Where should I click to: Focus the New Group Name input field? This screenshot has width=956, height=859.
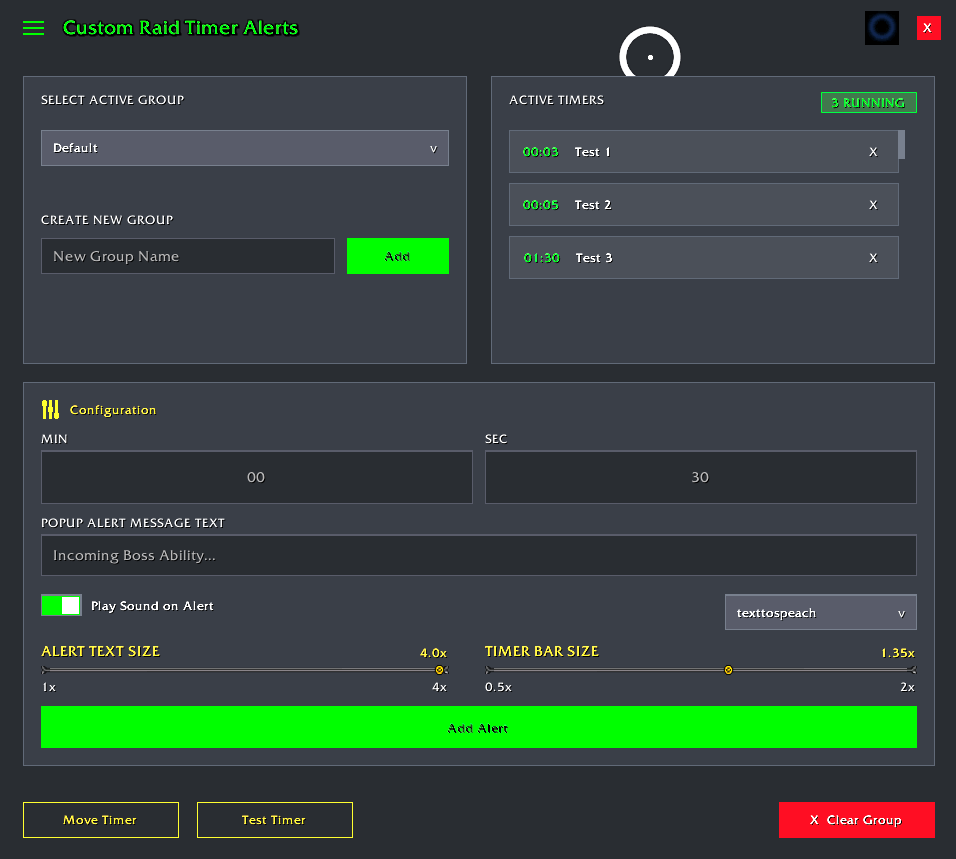pyautogui.click(x=188, y=256)
